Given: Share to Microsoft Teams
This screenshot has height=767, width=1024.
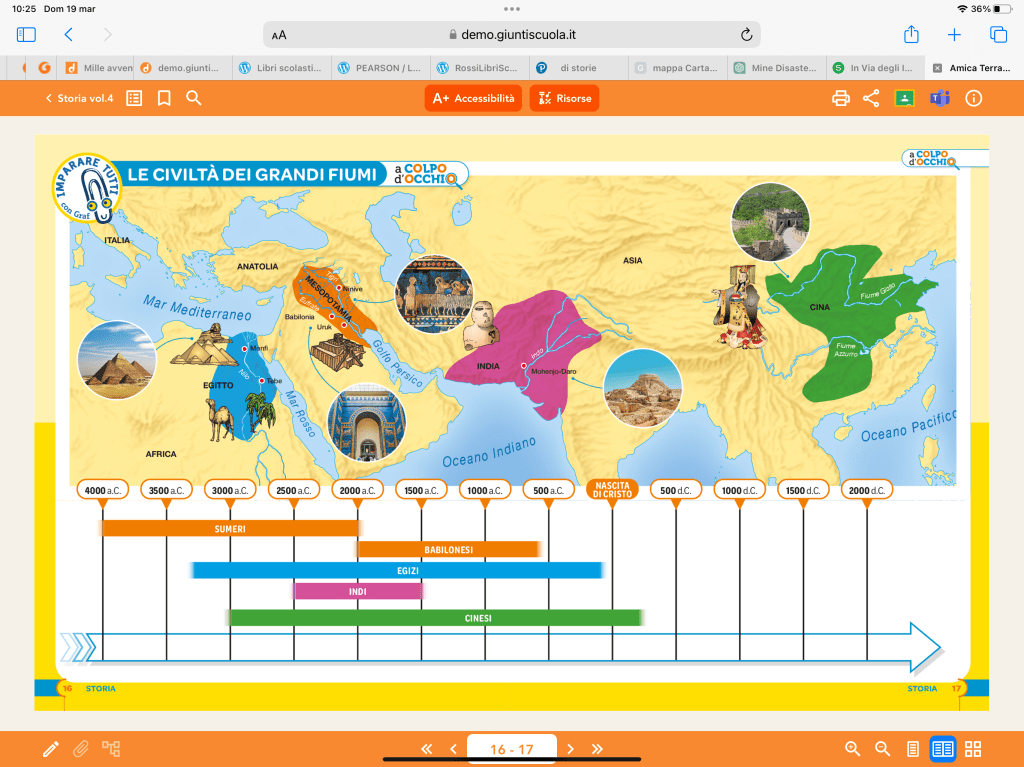Looking at the screenshot, I should (939, 98).
